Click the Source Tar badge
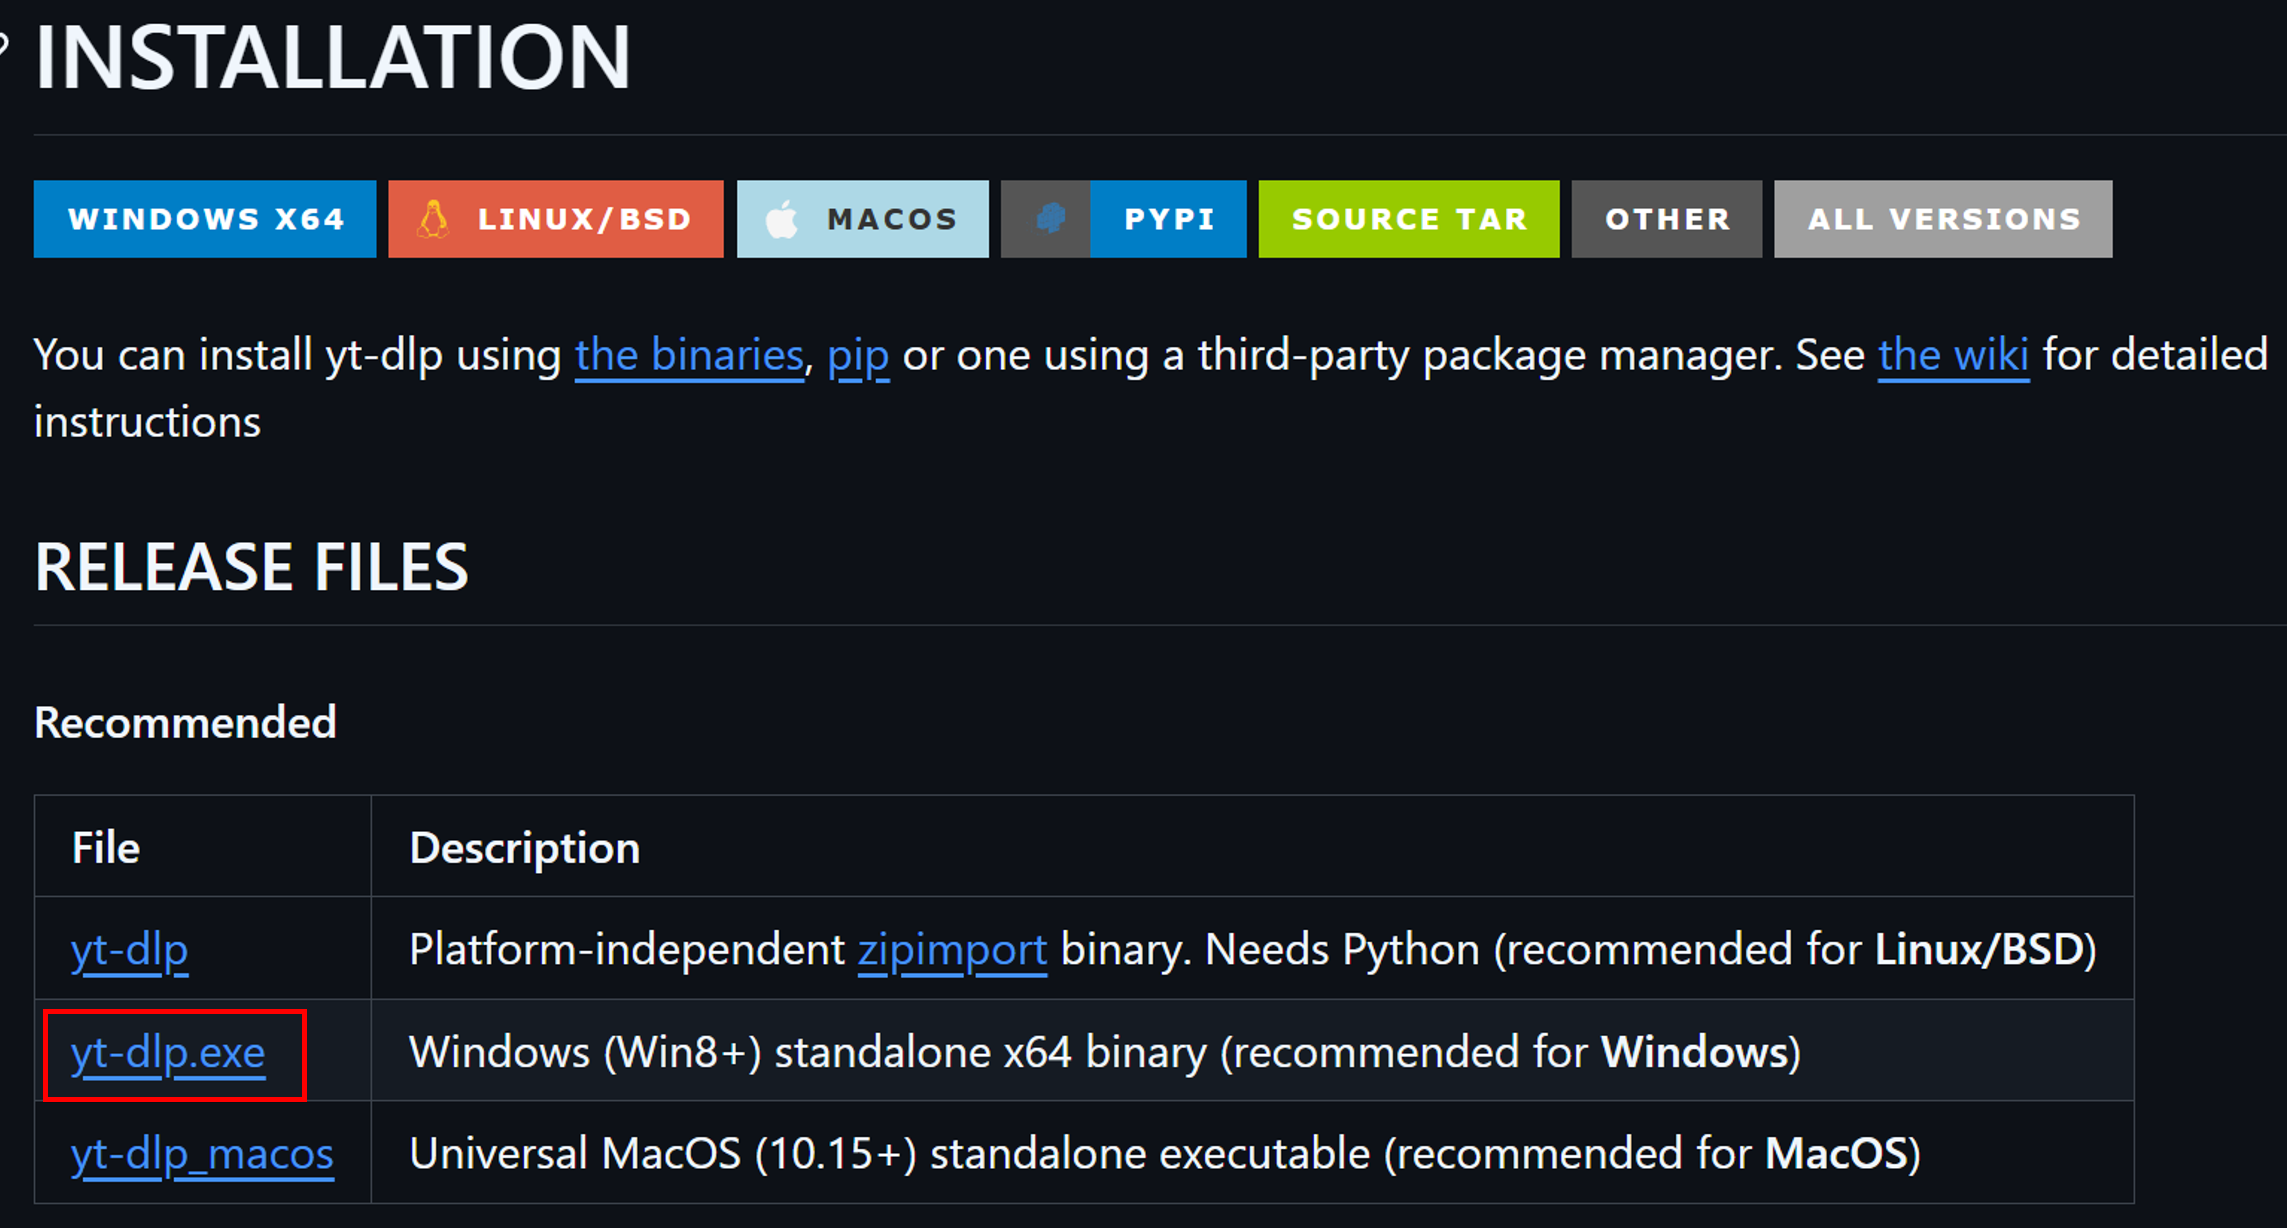2287x1228 pixels. coord(1409,219)
